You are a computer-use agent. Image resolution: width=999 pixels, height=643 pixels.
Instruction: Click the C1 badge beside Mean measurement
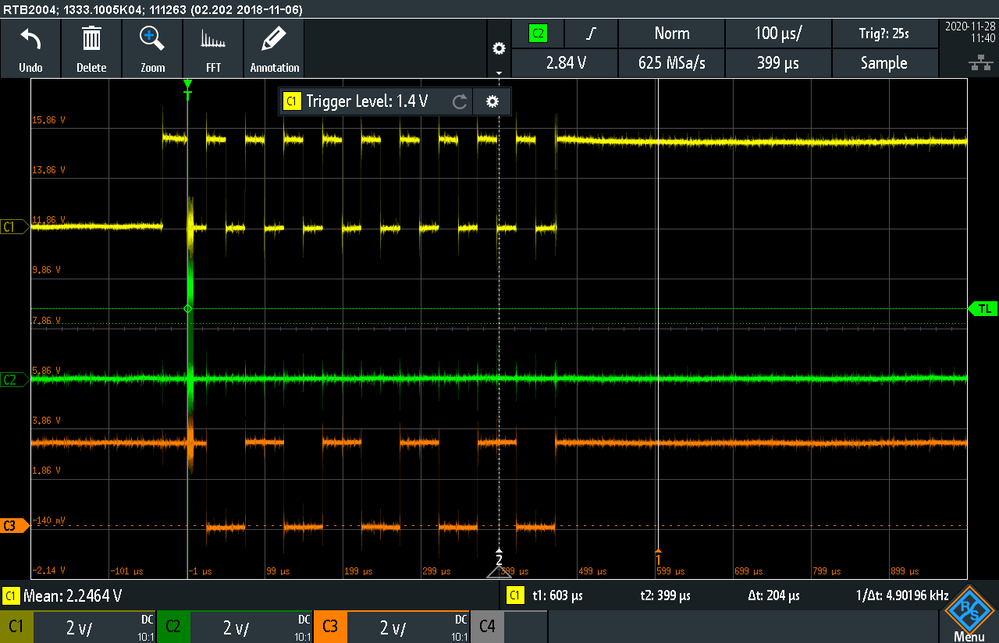tap(10, 596)
